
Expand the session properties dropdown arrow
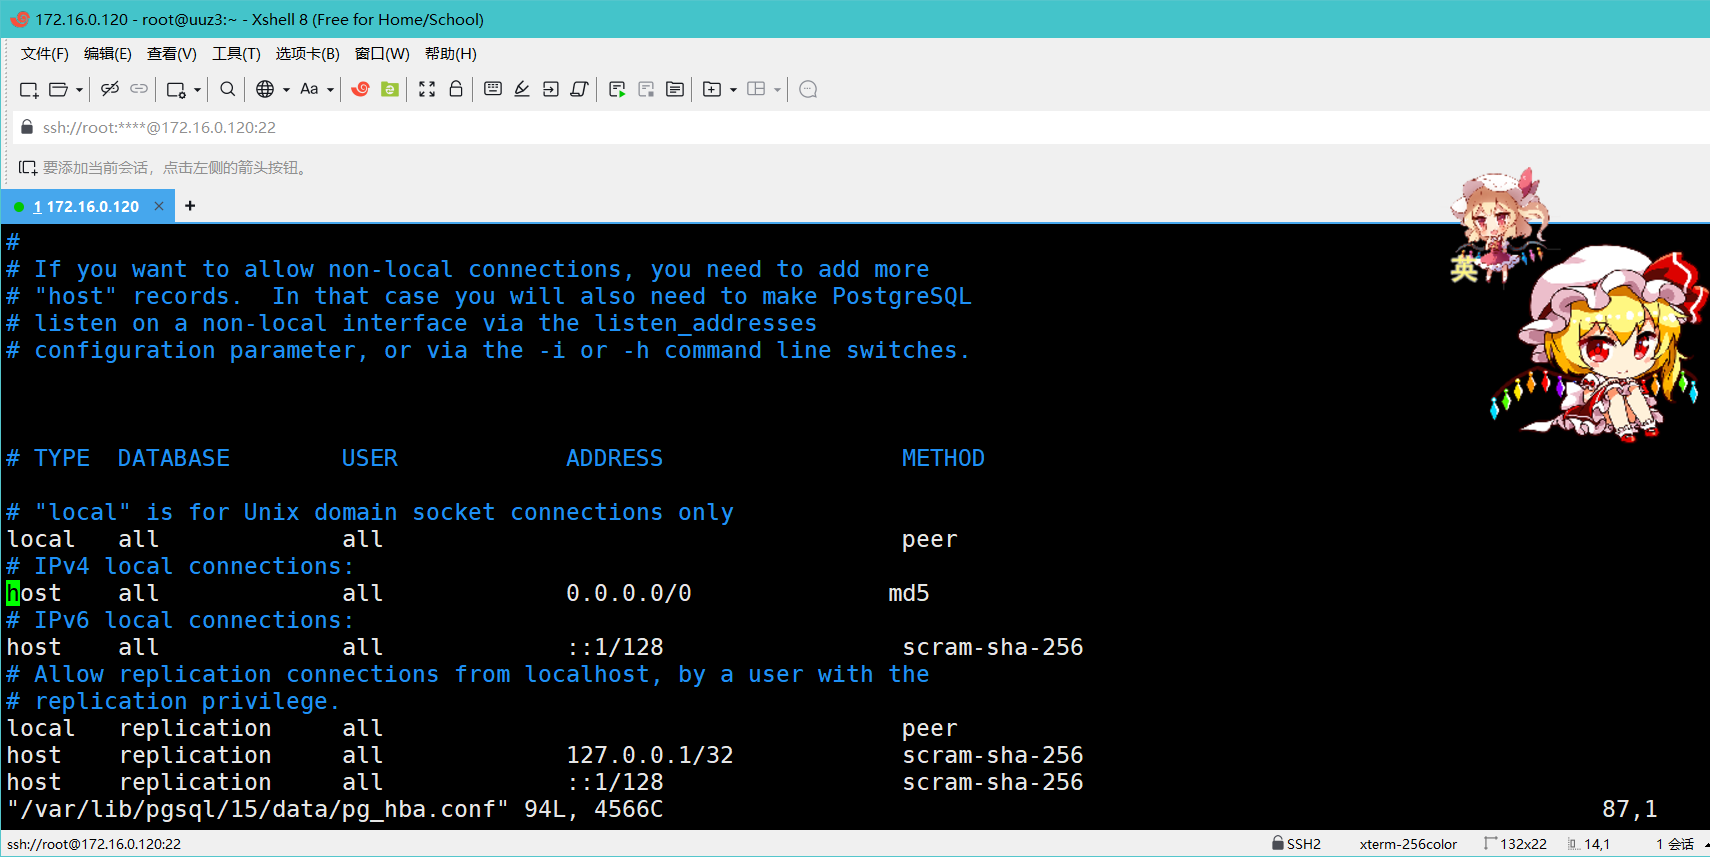click(197, 90)
